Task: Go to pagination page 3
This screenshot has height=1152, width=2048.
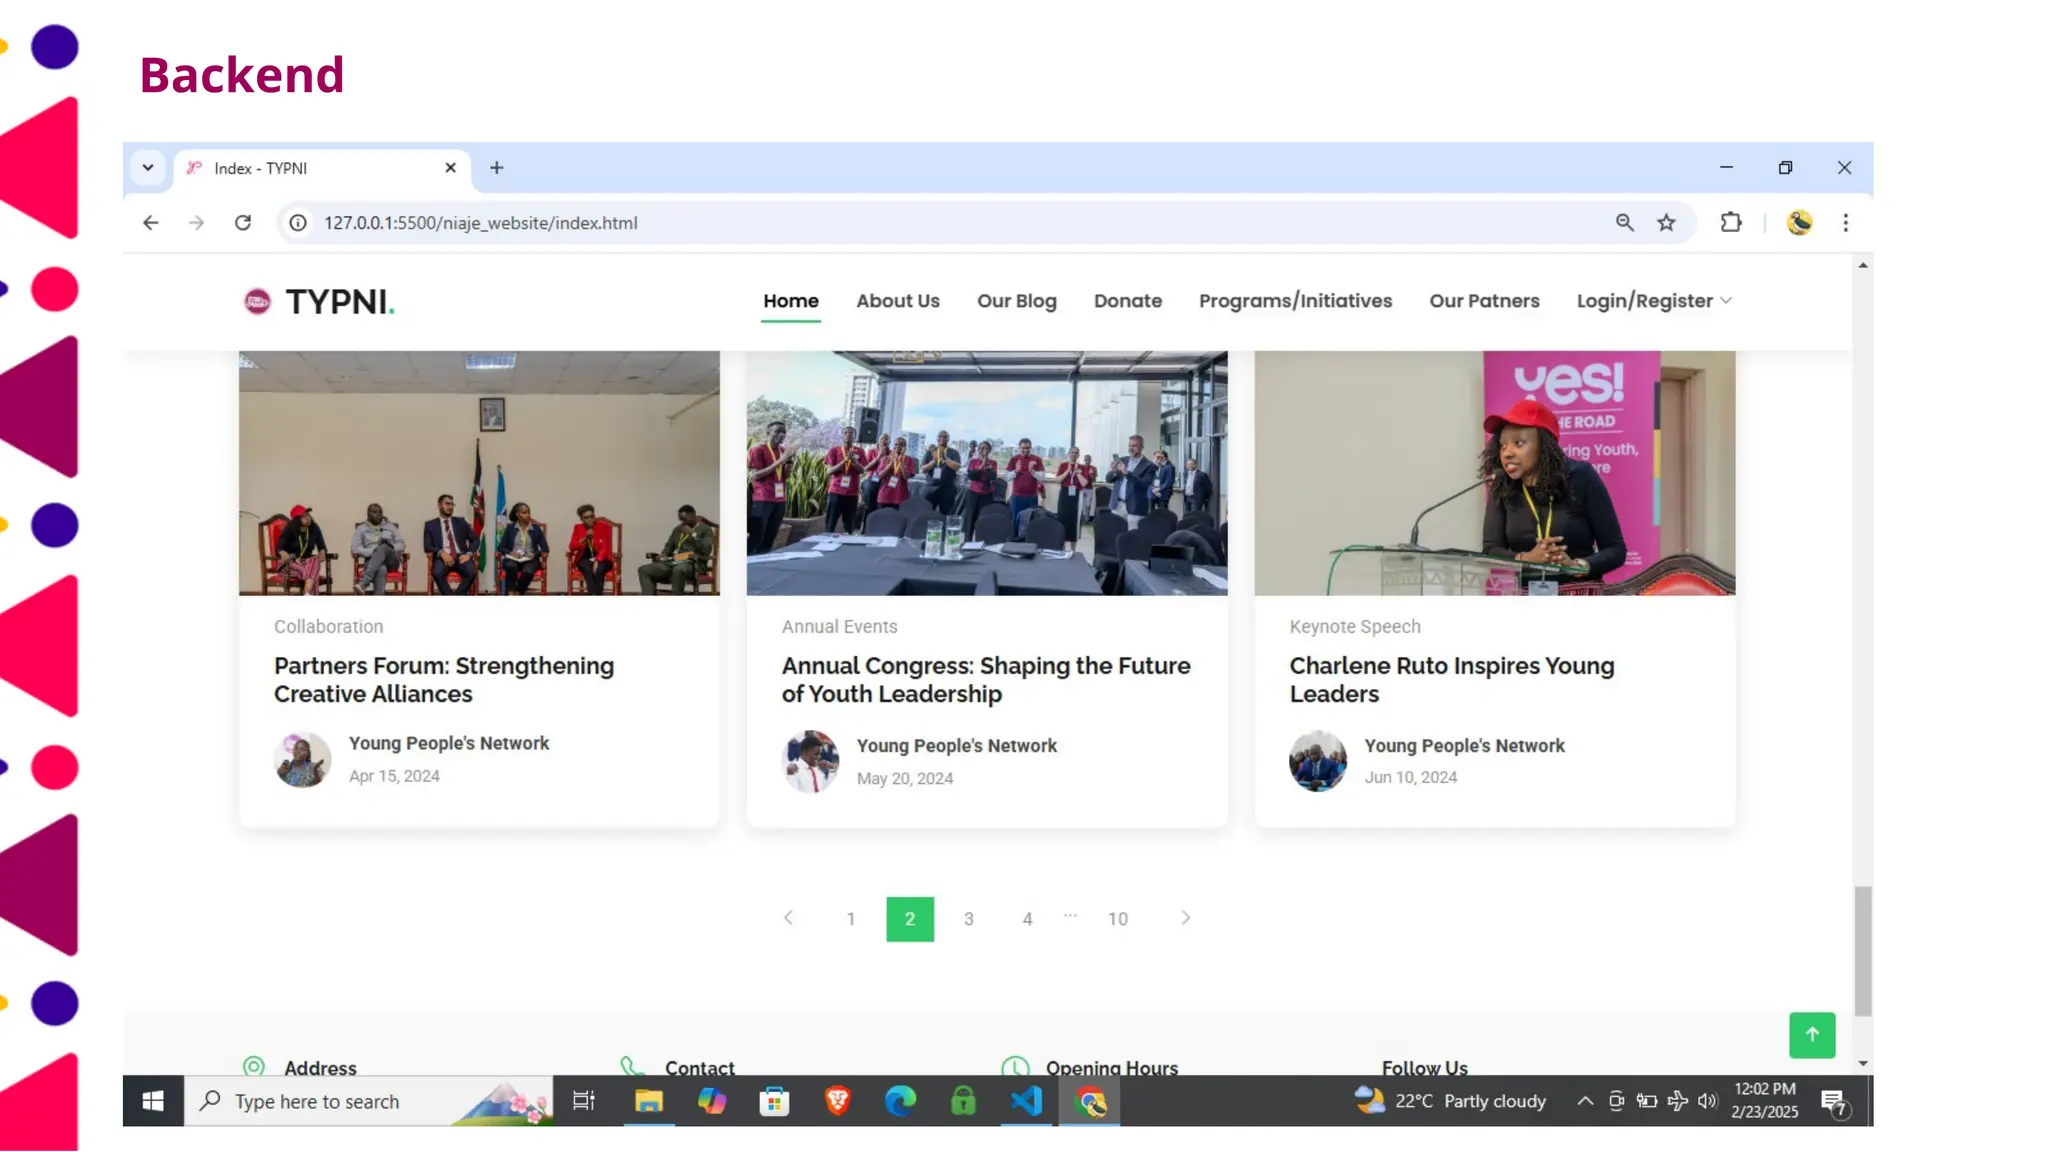Action: pyautogui.click(x=968, y=919)
